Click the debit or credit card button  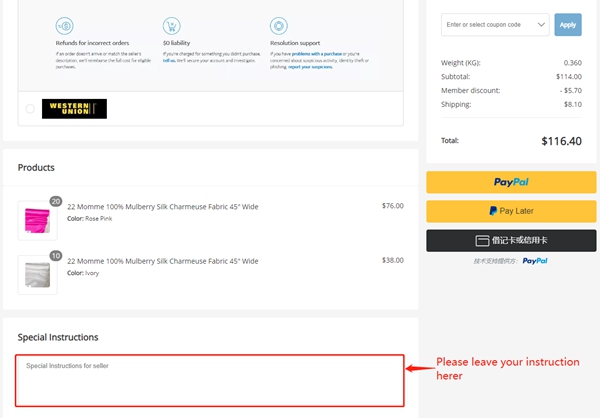coord(511,240)
